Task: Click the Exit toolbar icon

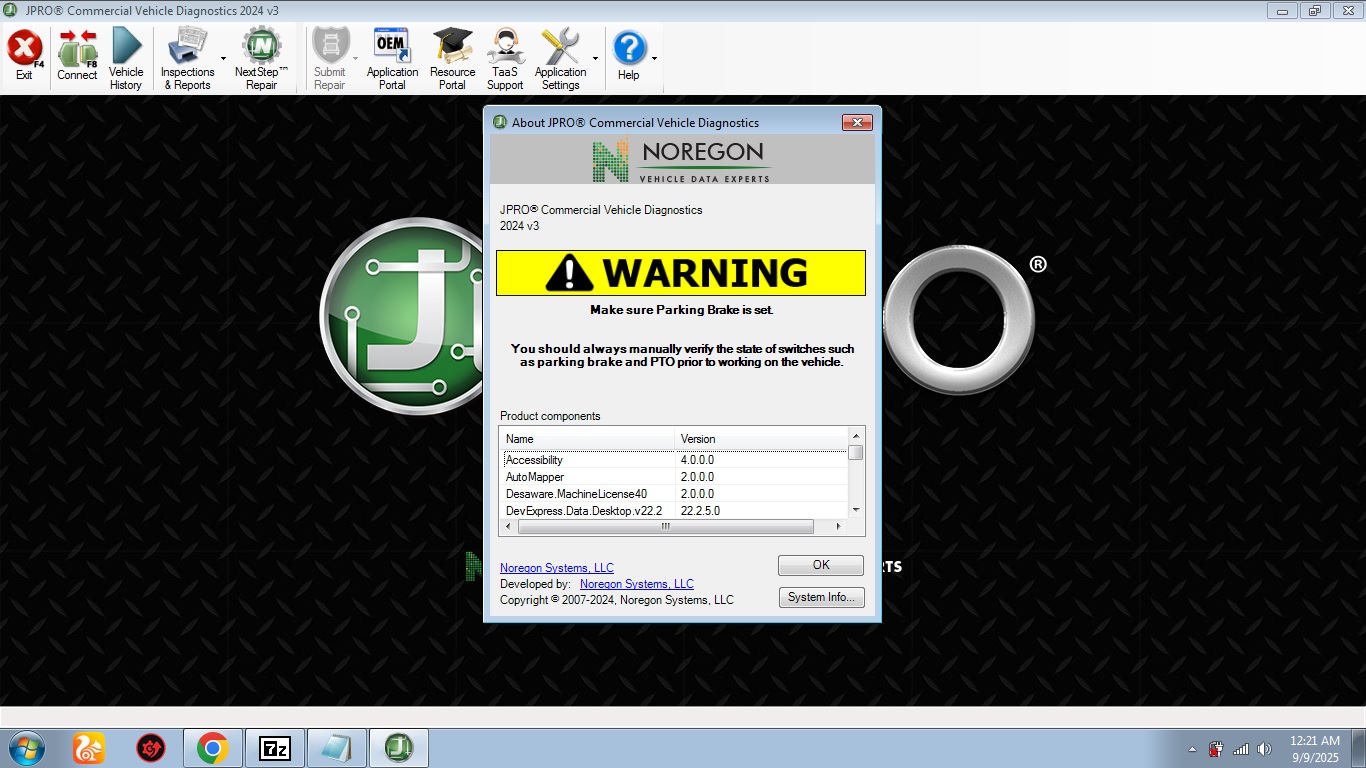Action: point(25,58)
